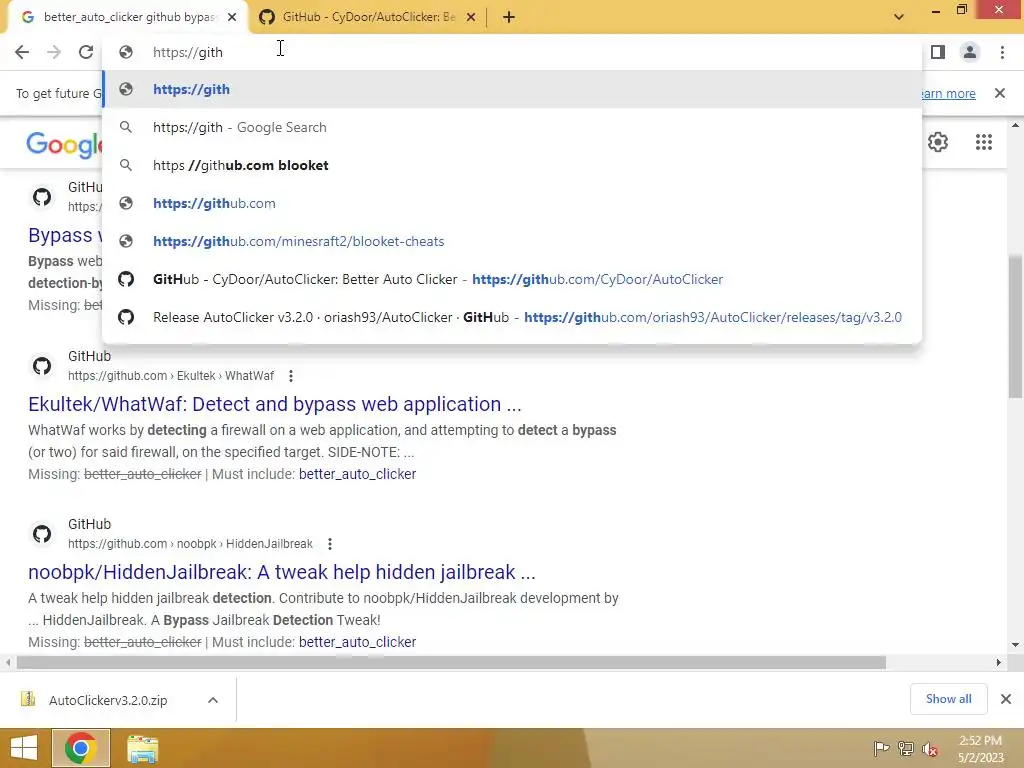The height and width of the screenshot is (768, 1024).
Task: Open Google search settings gear
Action: point(938,142)
